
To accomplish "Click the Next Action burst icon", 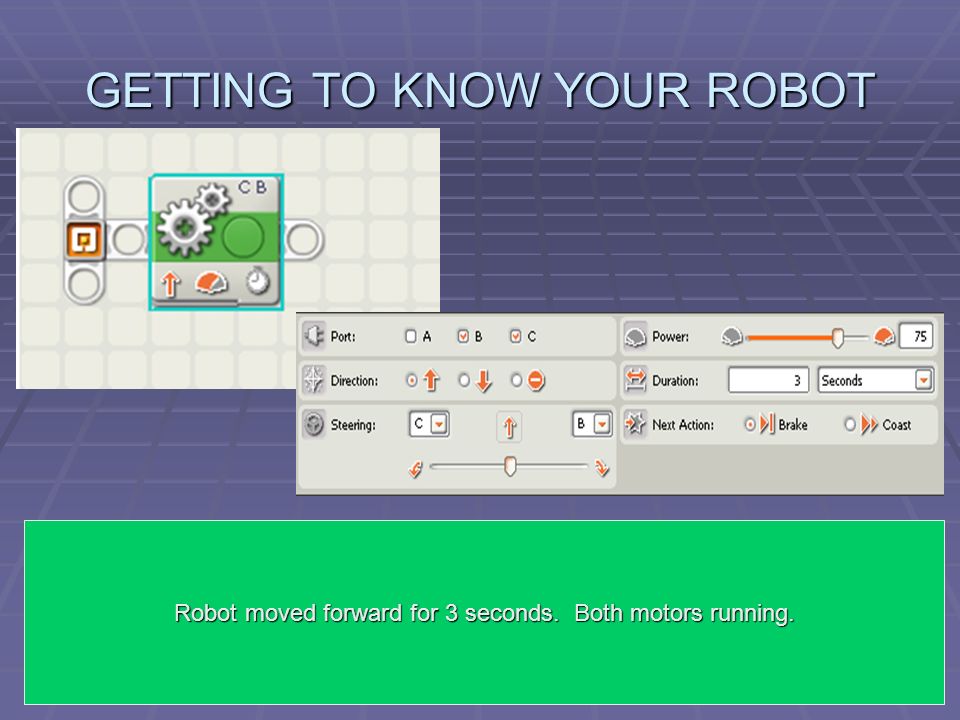I will 636,424.
